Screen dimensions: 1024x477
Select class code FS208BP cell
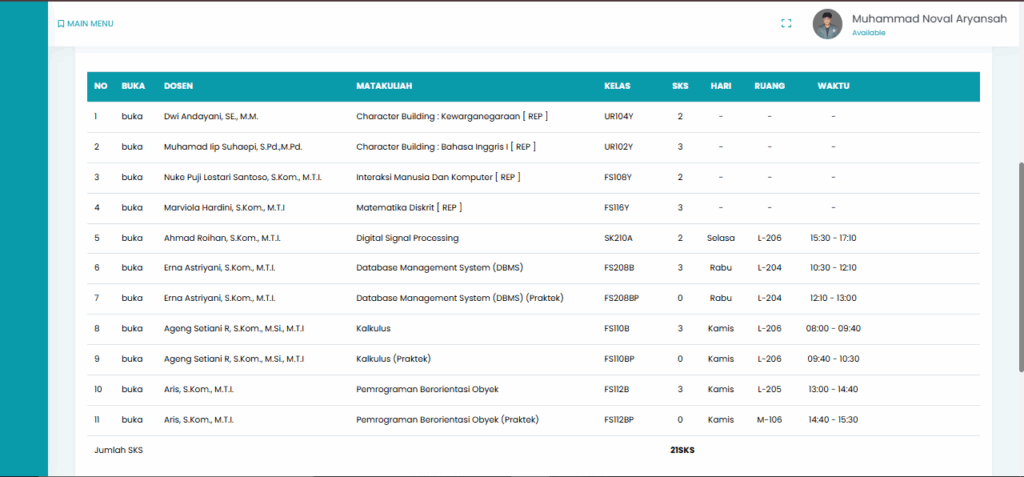[x=620, y=299]
